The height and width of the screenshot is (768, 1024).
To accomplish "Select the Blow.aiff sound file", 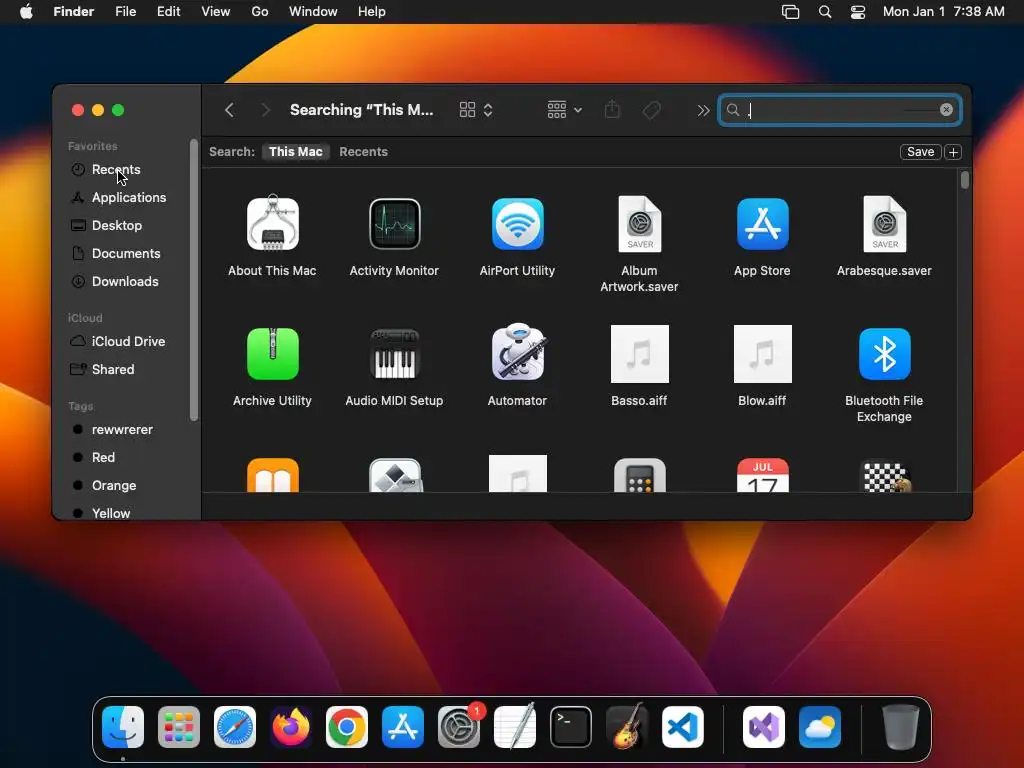I will click(762, 354).
